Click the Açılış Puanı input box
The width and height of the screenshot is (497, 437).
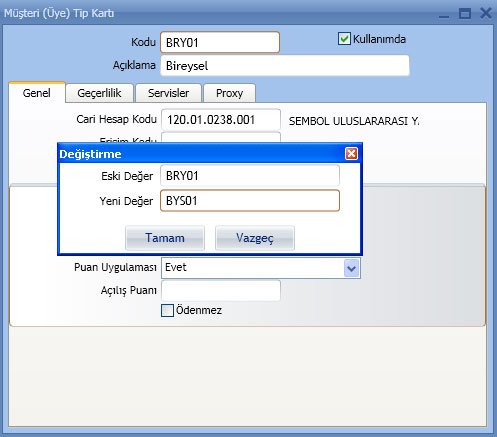221,291
